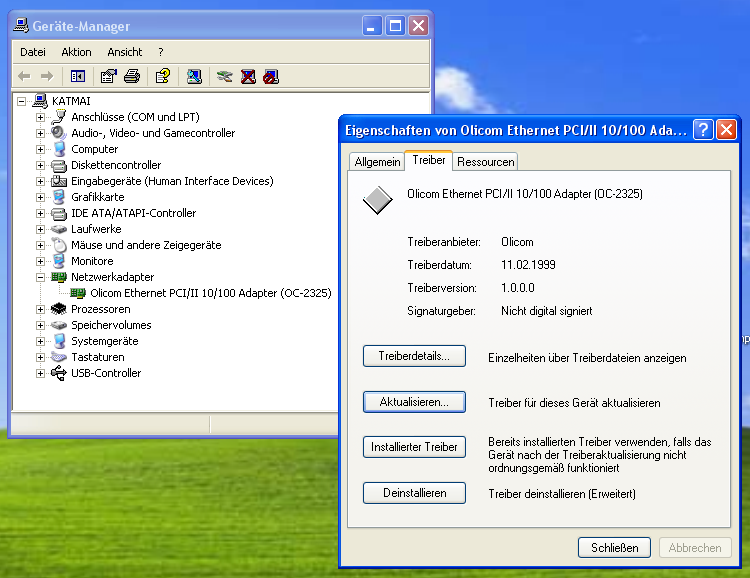Expand the Diskettencontroller node
Image resolution: width=750 pixels, height=578 pixels.
click(x=41, y=165)
